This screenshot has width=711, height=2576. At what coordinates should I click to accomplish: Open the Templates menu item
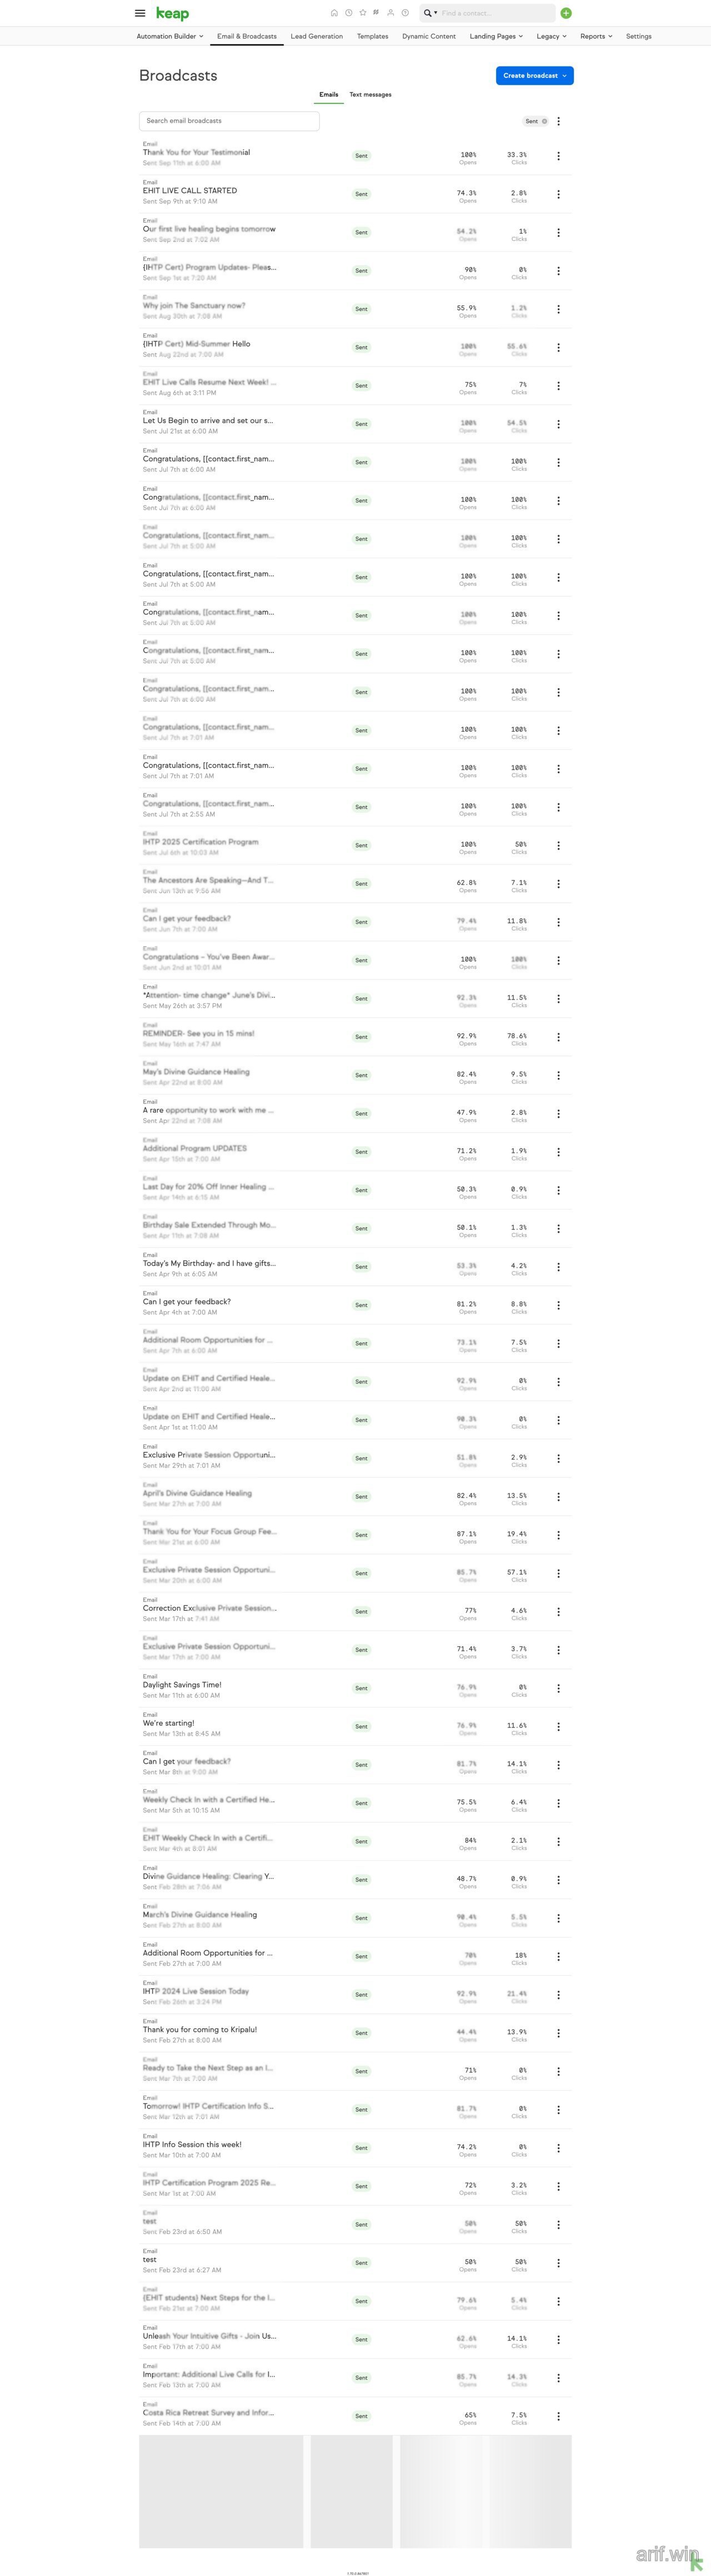[x=372, y=36]
